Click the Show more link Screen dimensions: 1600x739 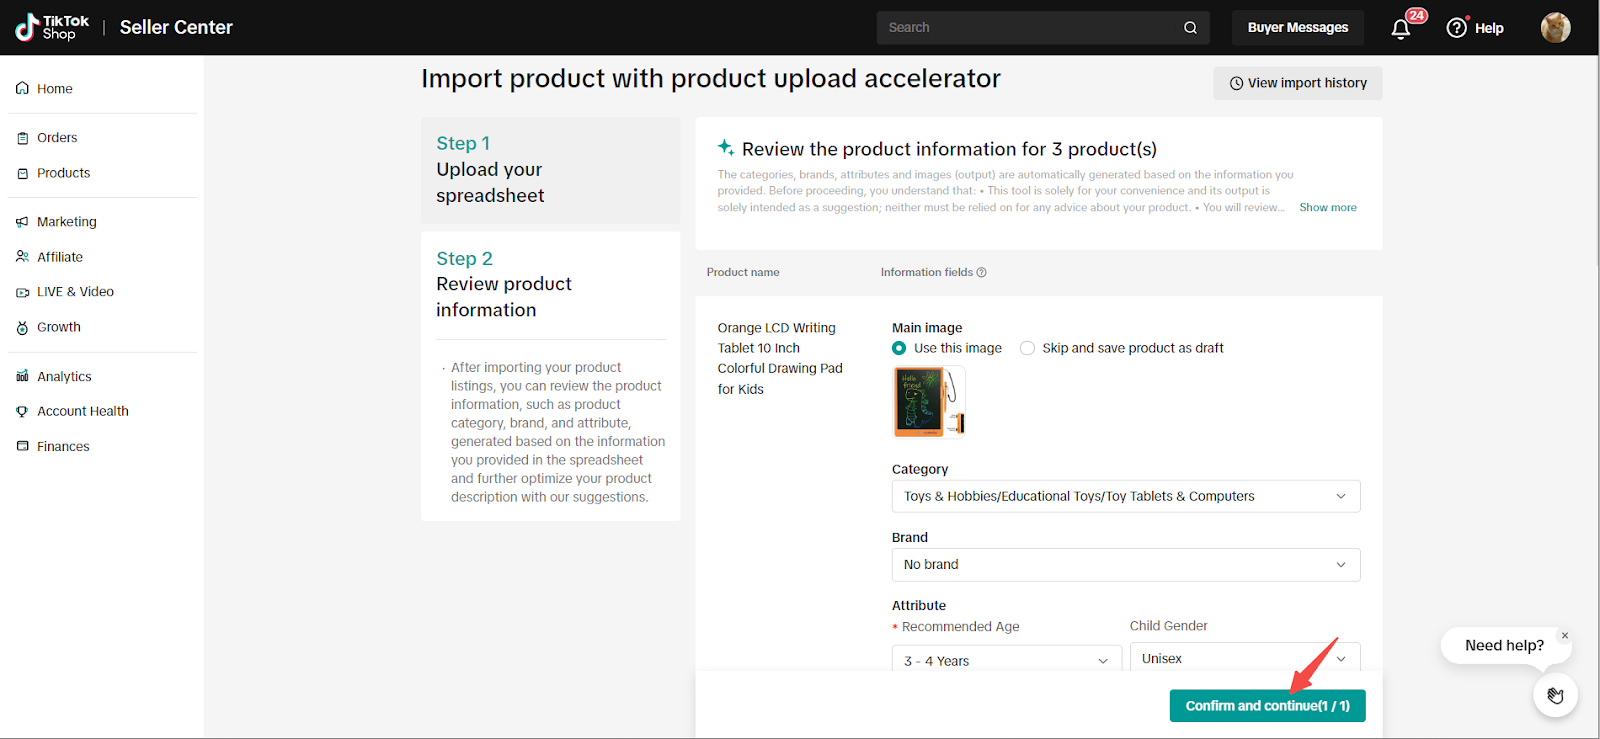coord(1327,208)
